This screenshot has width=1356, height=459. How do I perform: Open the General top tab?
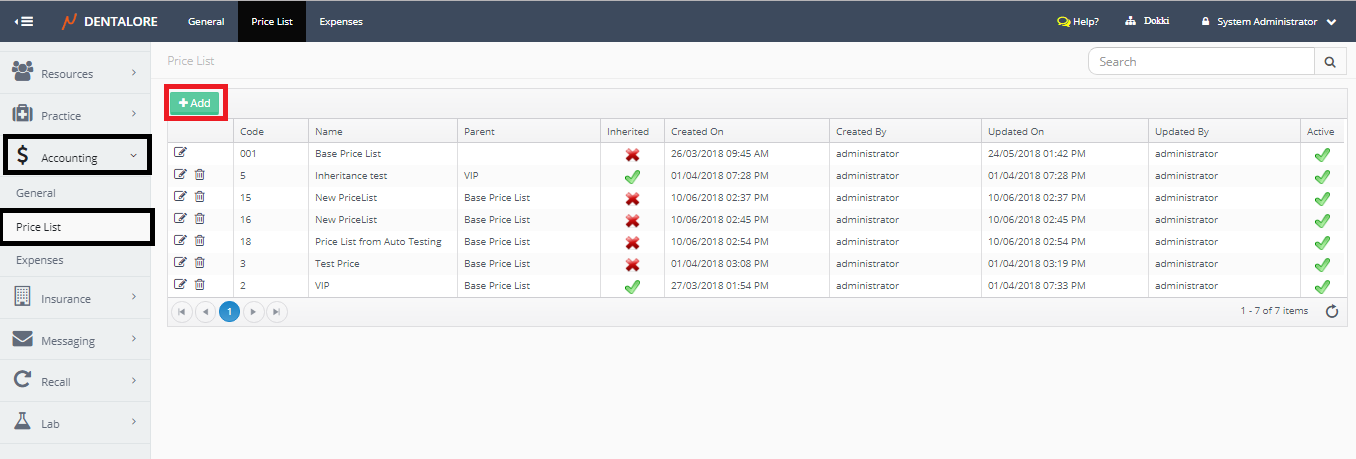tap(206, 21)
